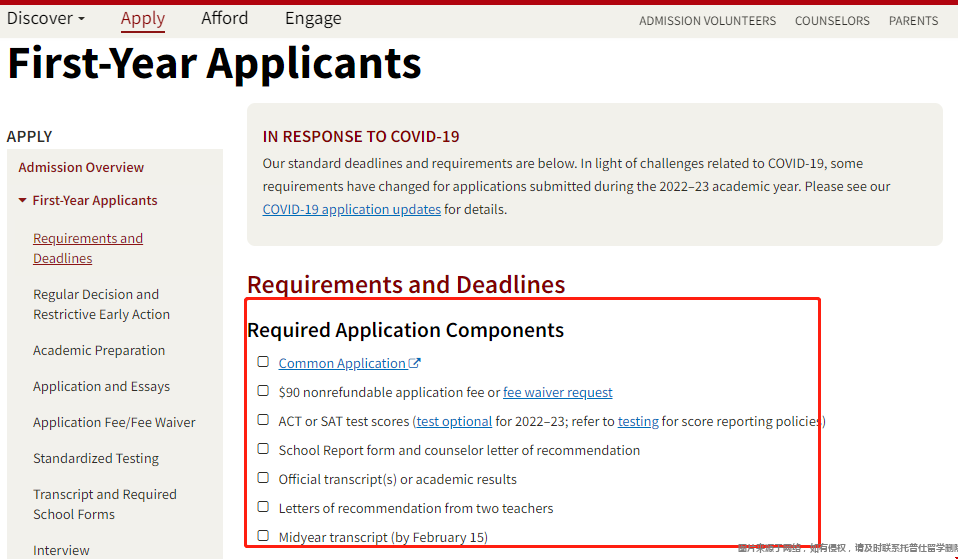
Task: Toggle the School Report form checkbox
Action: point(263,449)
